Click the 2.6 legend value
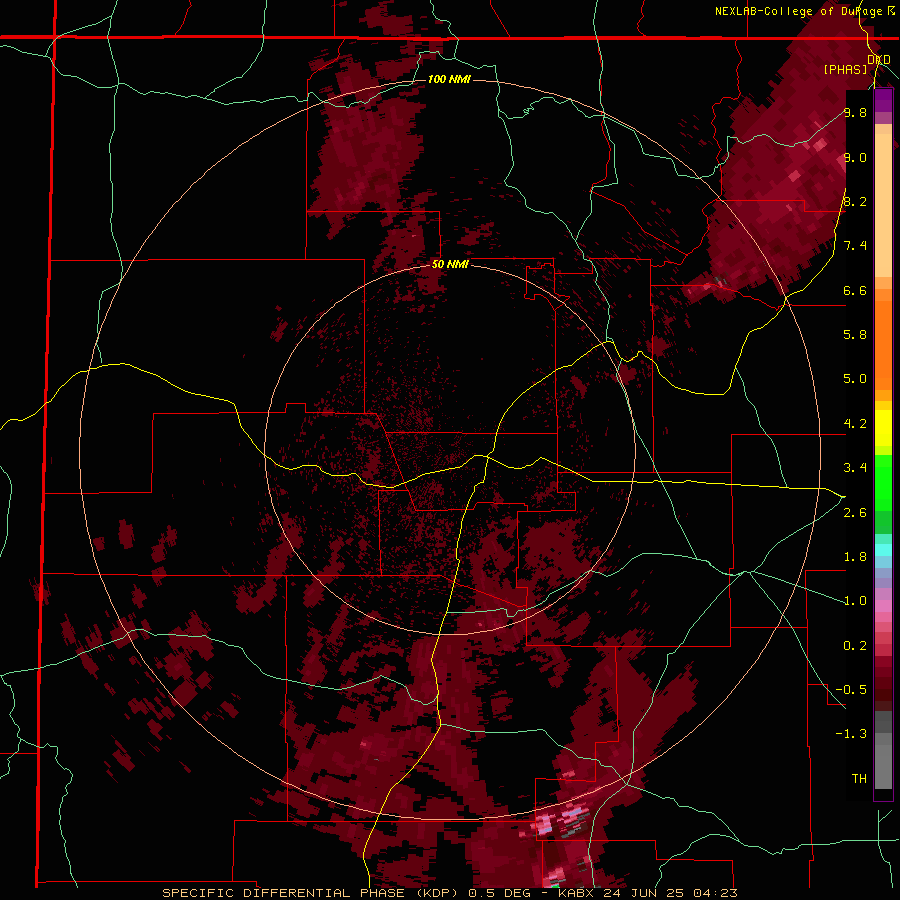The height and width of the screenshot is (900, 900). click(855, 513)
